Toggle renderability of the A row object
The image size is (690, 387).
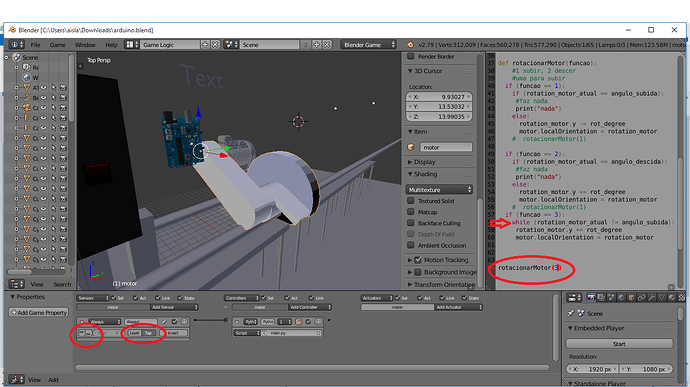click(x=63, y=88)
